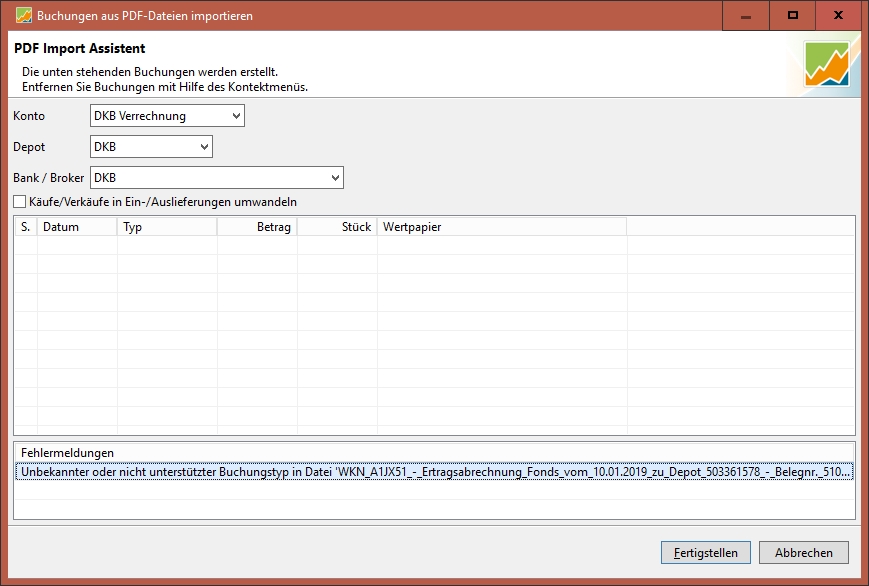Viewport: 869px width, 586px height.
Task: Click the first empty row in bookings table
Action: pyautogui.click(x=434, y=246)
